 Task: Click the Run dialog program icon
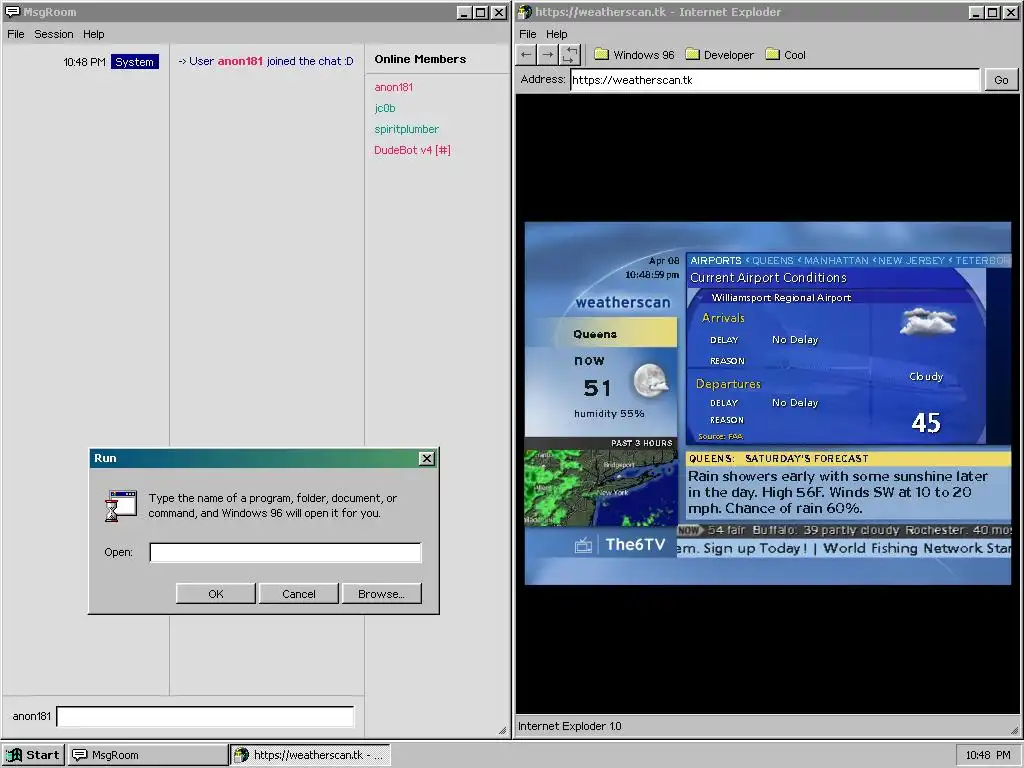point(121,505)
